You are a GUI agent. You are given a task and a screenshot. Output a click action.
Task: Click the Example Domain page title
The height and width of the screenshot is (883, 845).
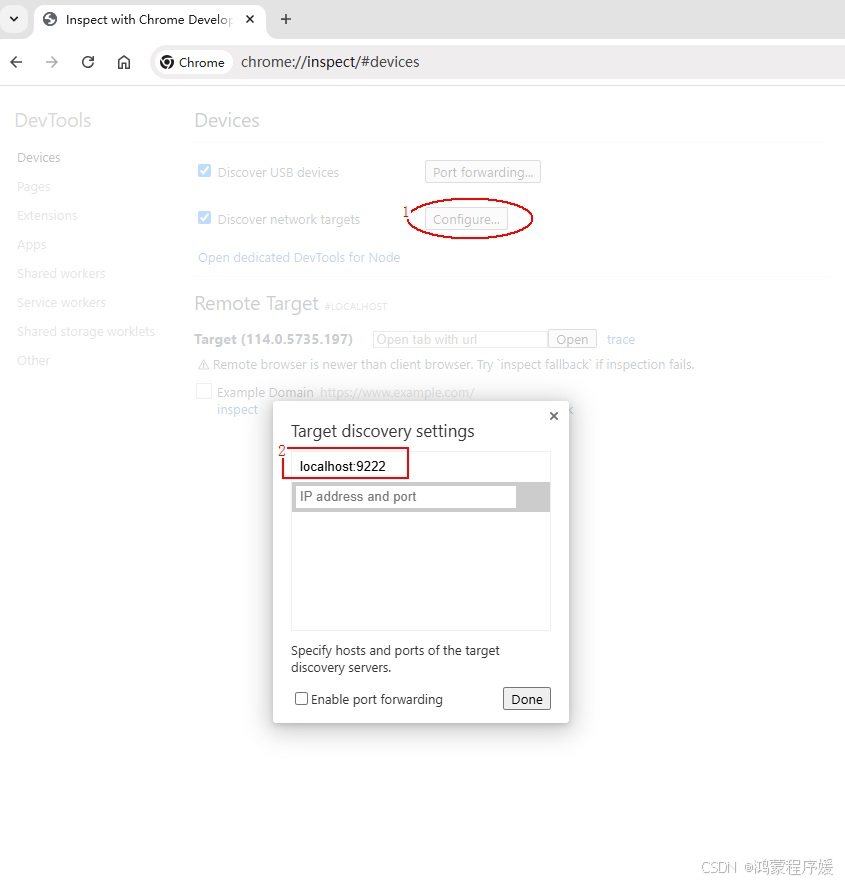pos(265,393)
